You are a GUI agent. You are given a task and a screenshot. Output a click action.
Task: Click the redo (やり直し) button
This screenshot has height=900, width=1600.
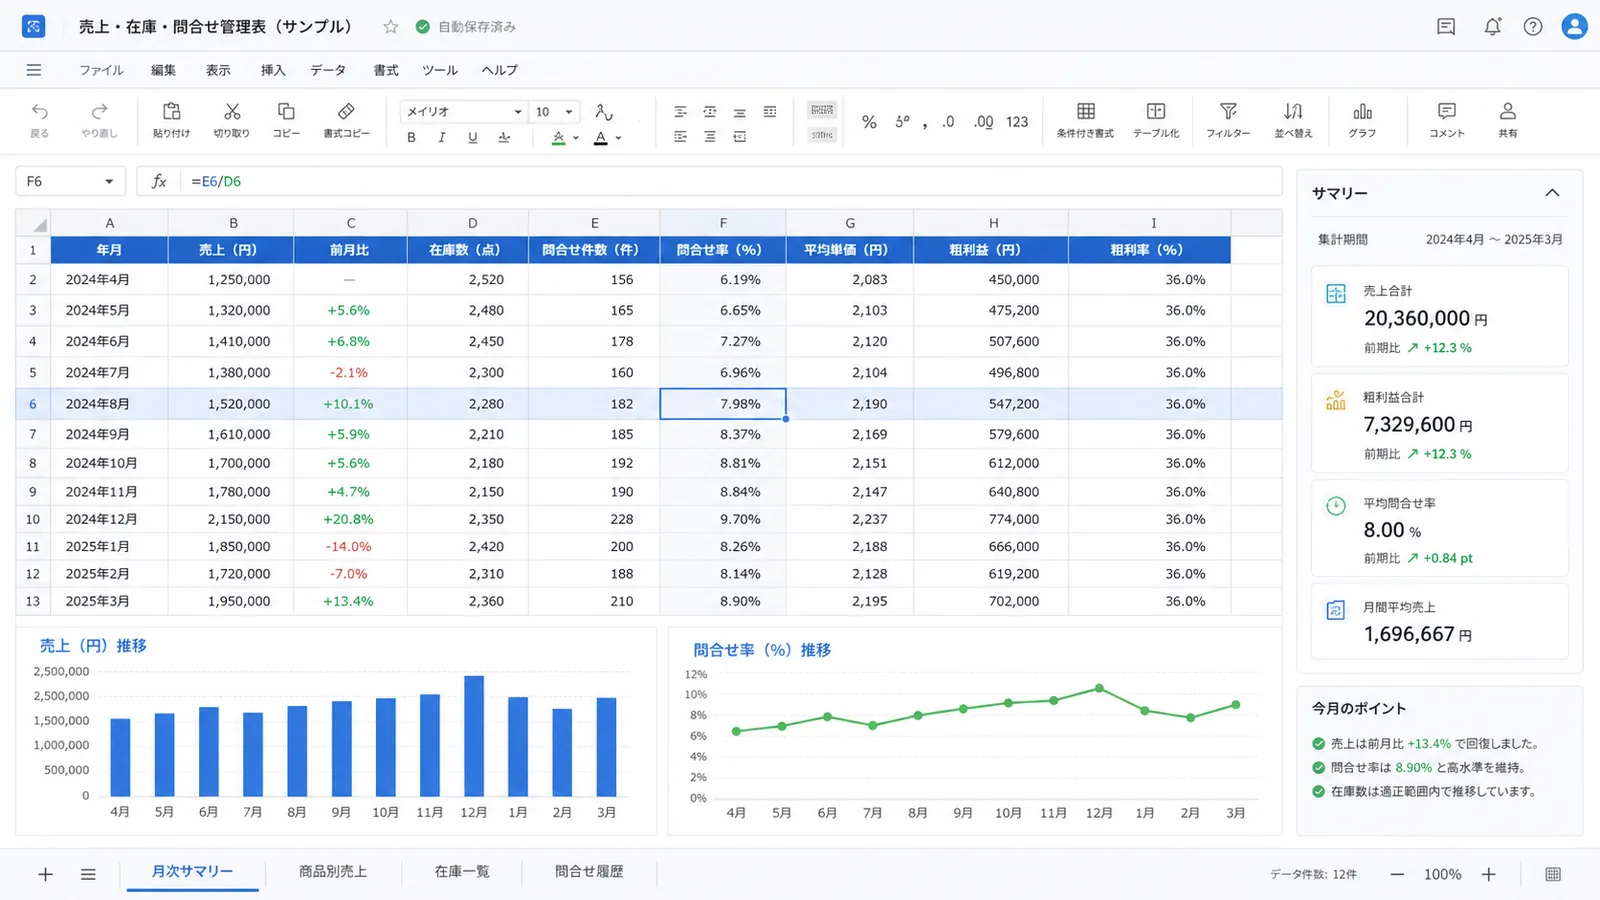click(99, 119)
